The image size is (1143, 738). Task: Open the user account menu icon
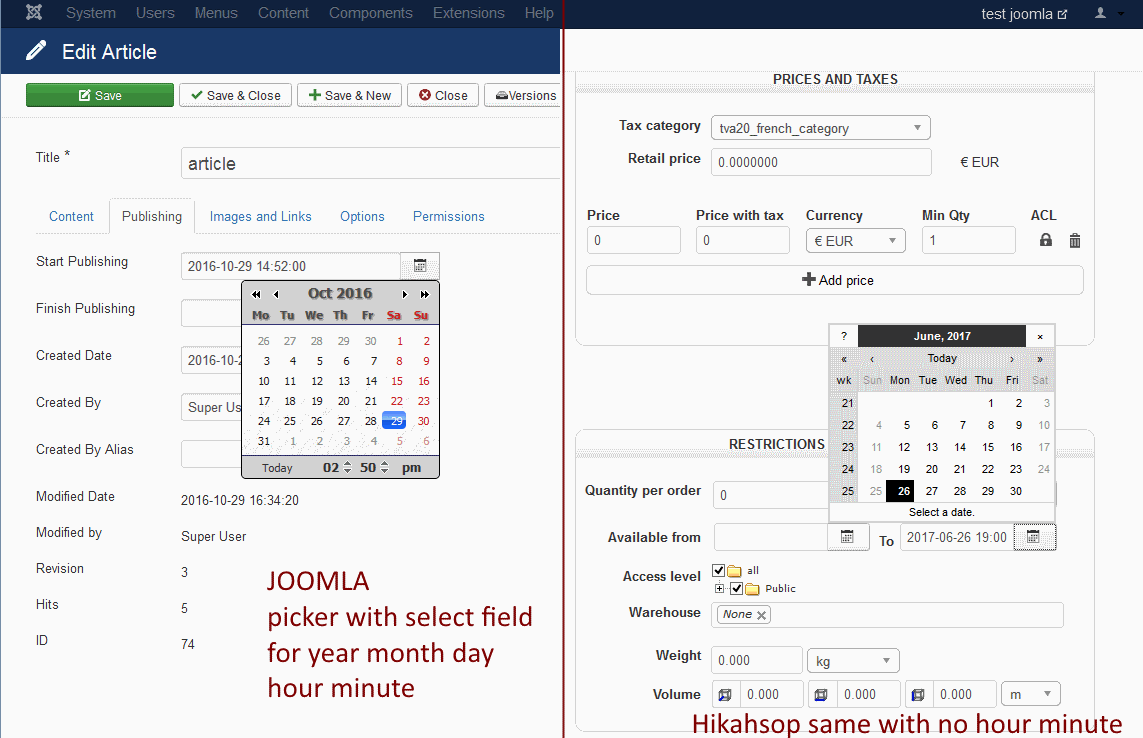point(1101,13)
